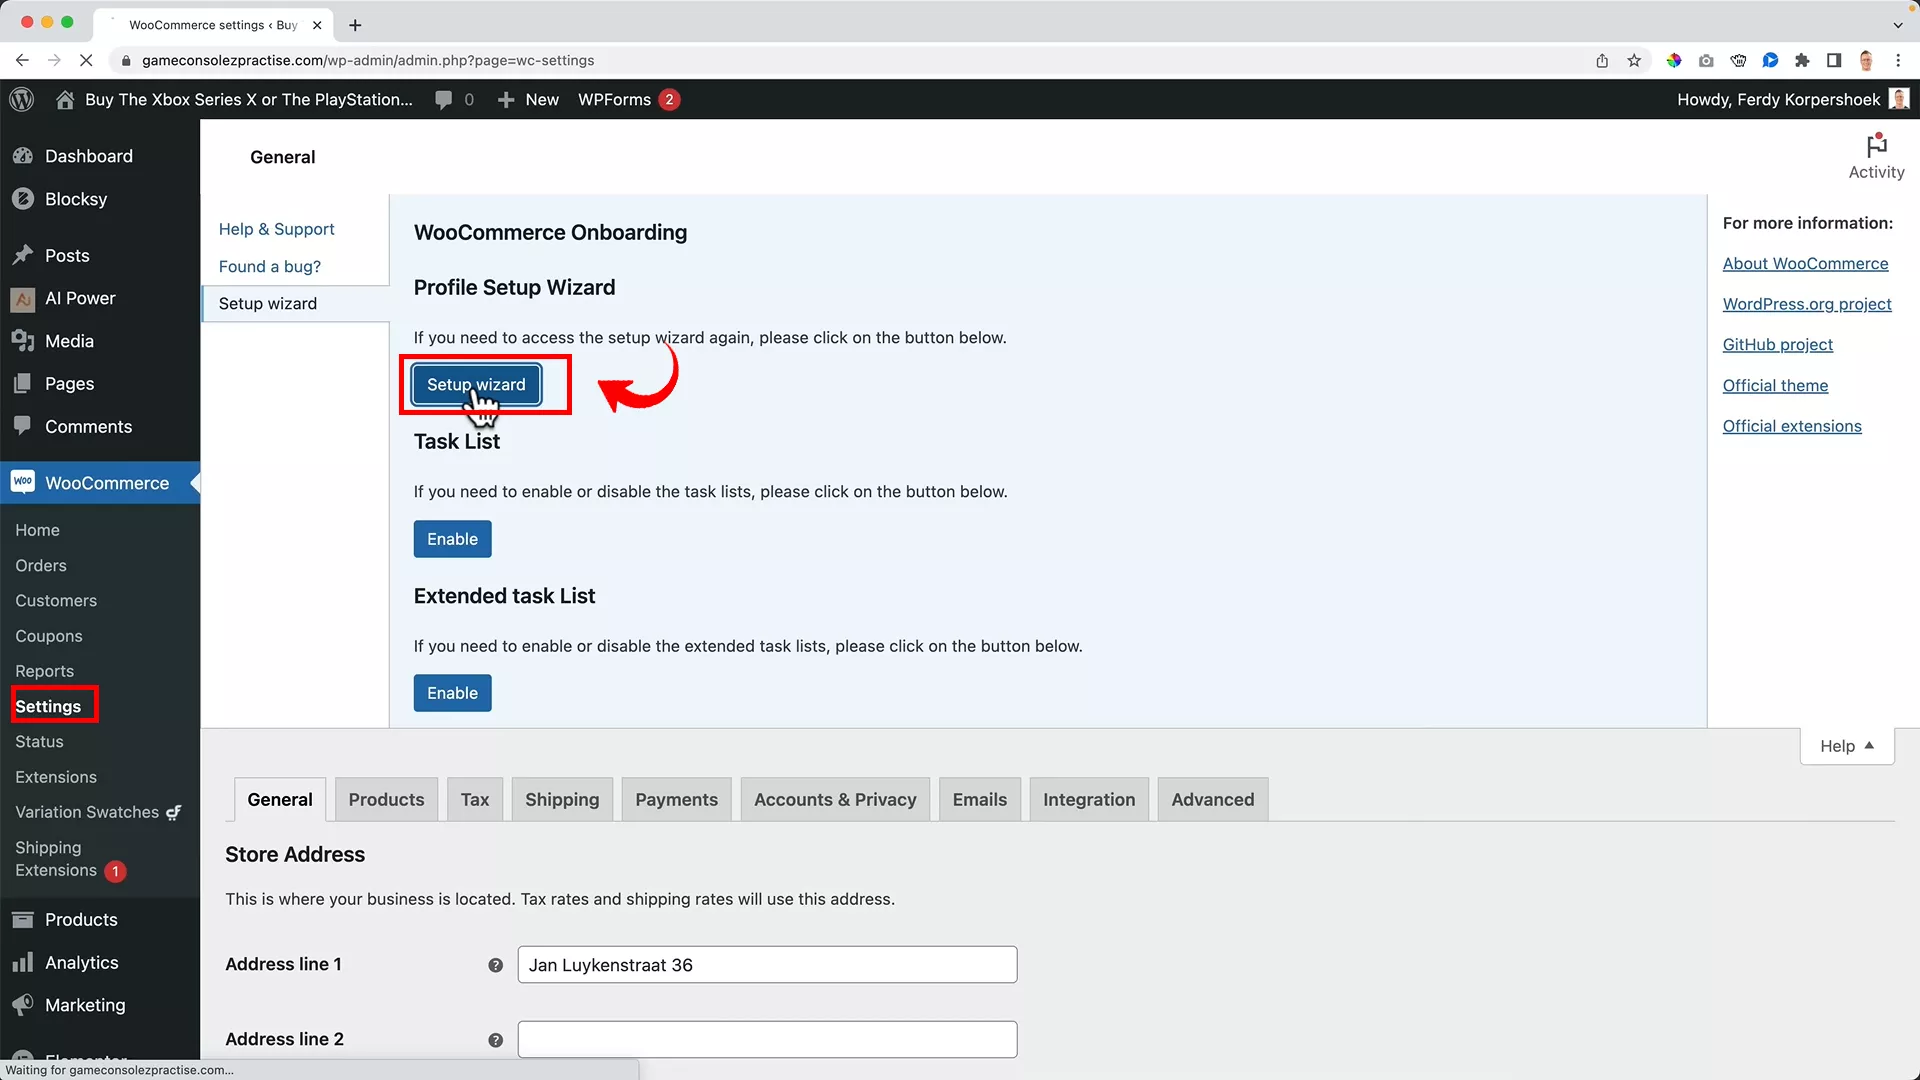The image size is (1920, 1080).
Task: Collapse the WooCommerce sidebar submenu
Action: [196, 483]
